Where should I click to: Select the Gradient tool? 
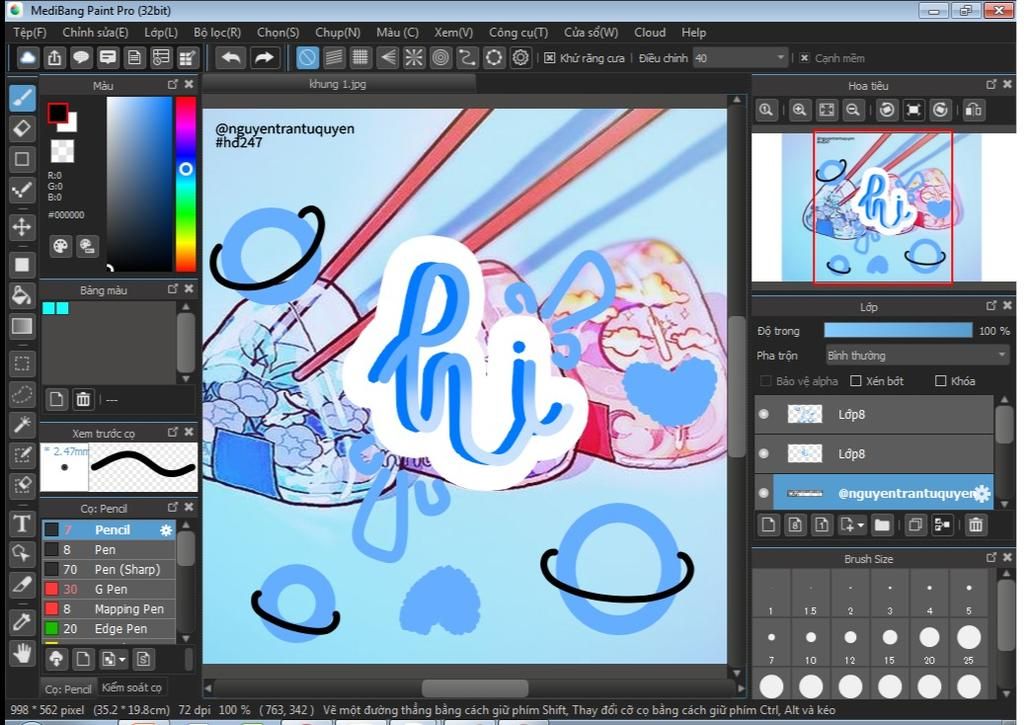click(x=22, y=326)
